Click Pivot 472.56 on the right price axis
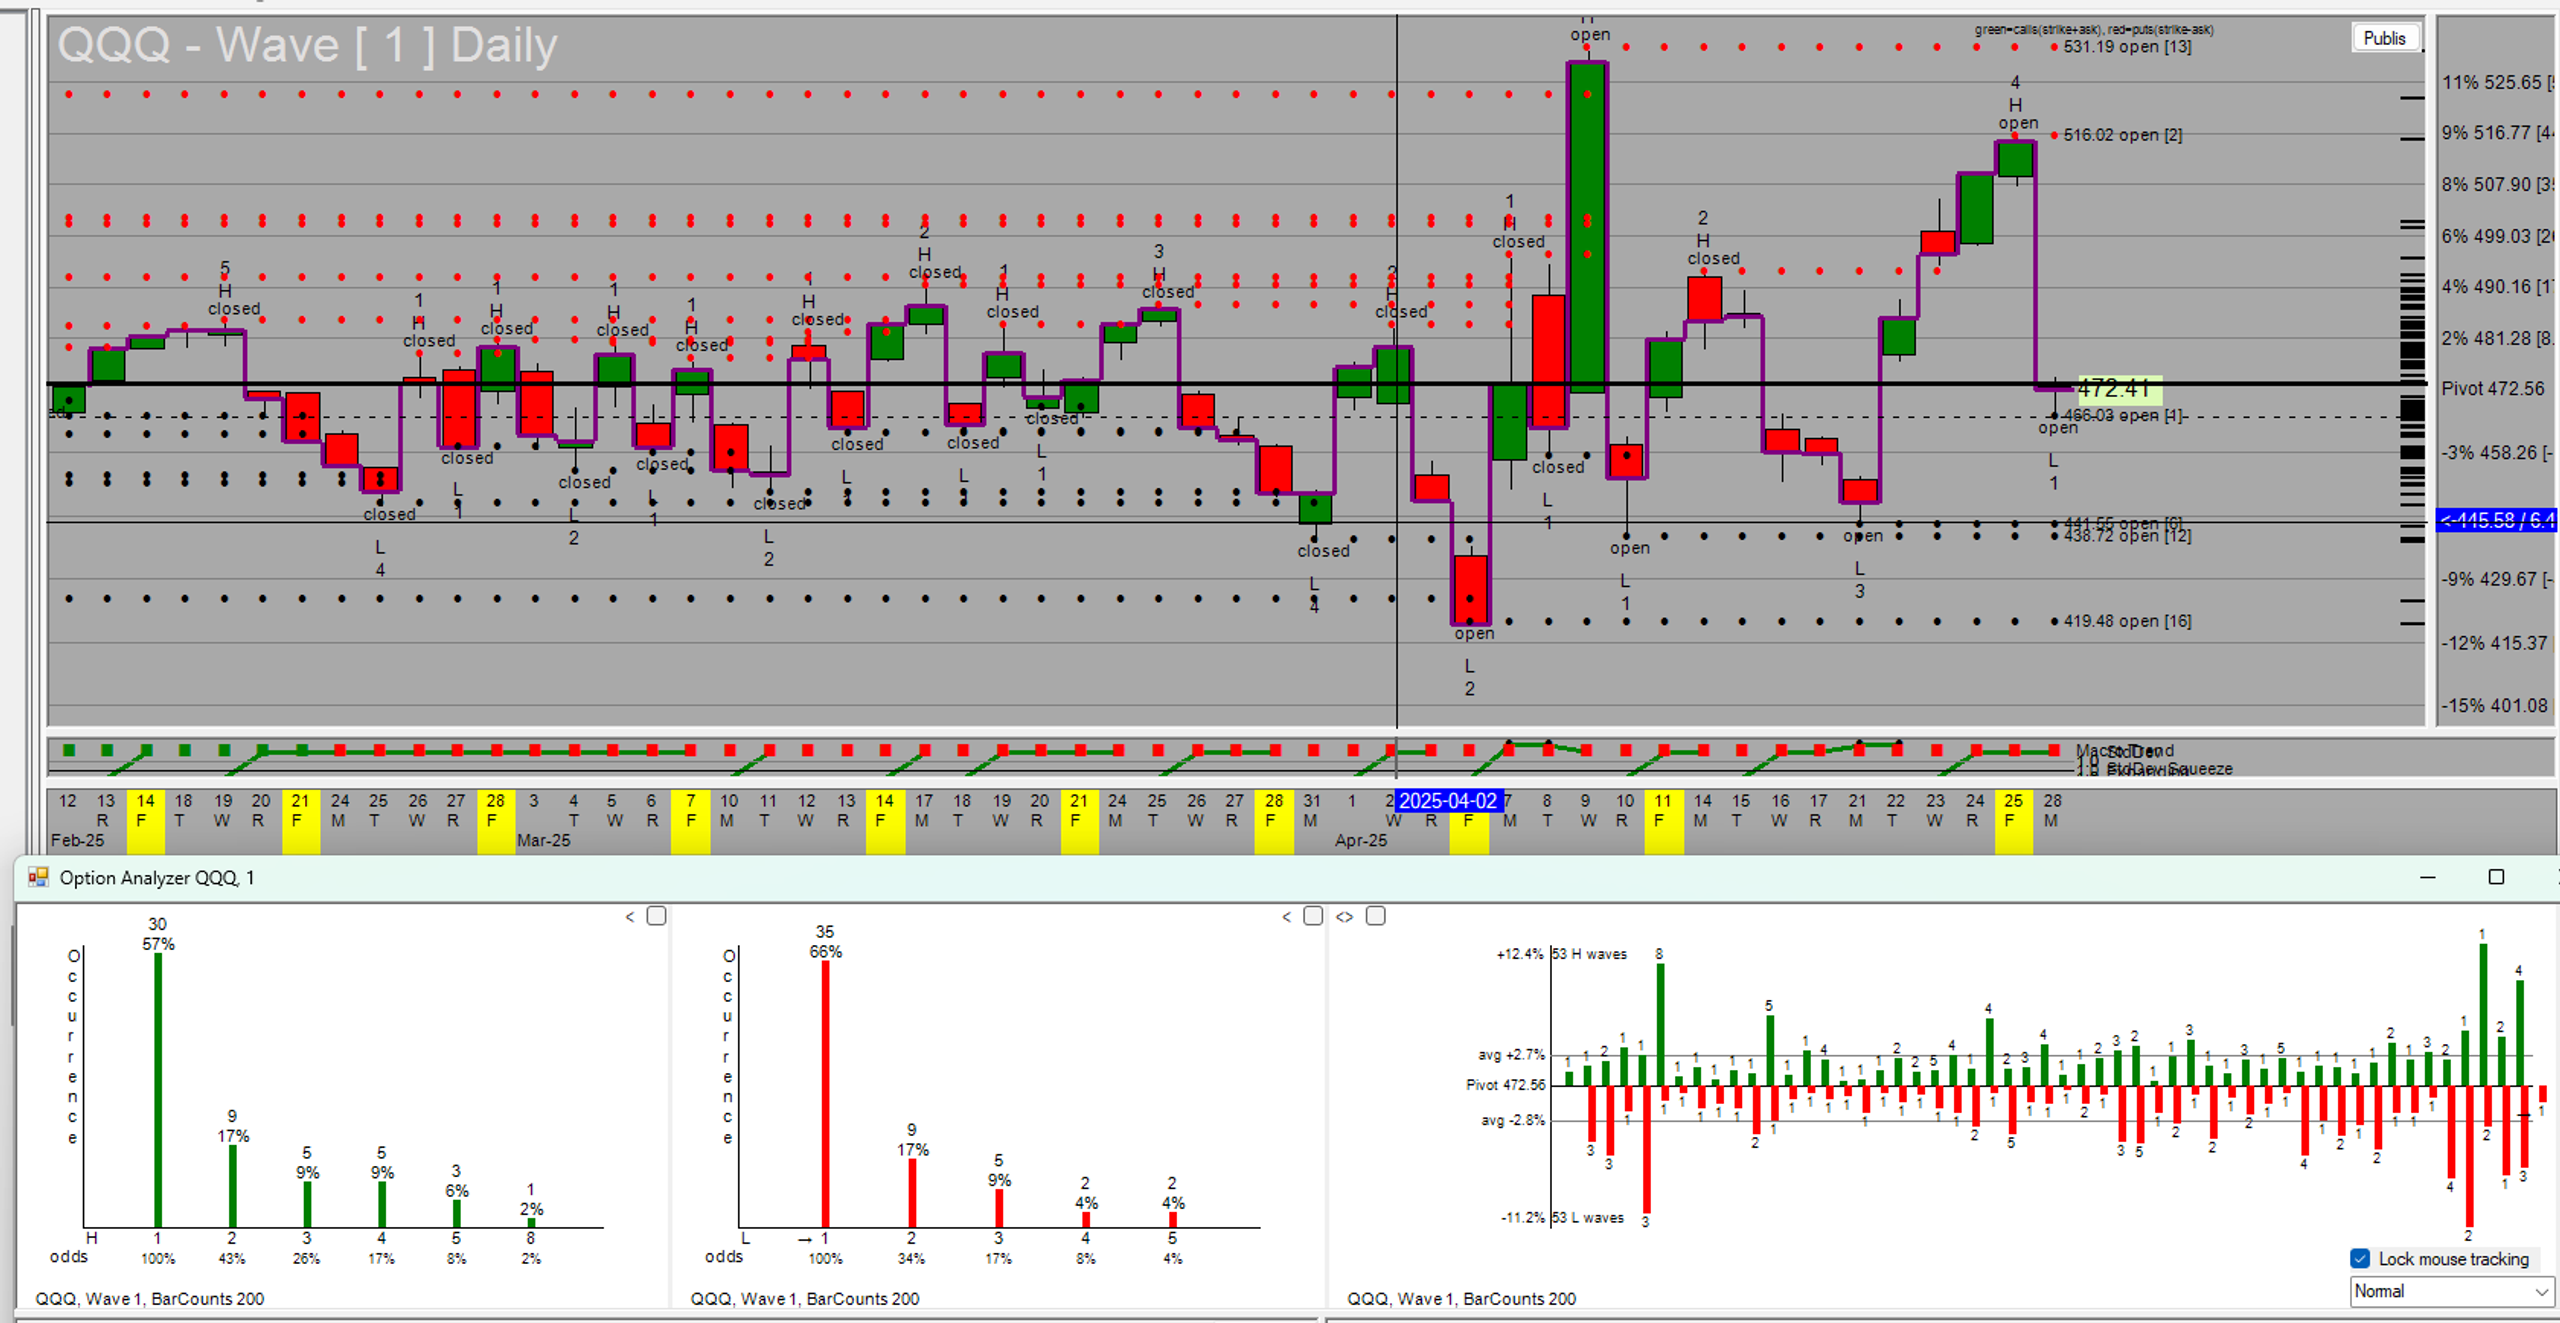Screen dimensions: 2560x1323 (x=2493, y=389)
